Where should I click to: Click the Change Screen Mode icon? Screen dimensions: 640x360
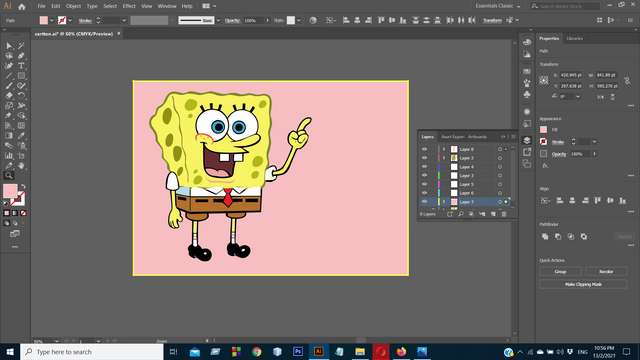(15, 233)
